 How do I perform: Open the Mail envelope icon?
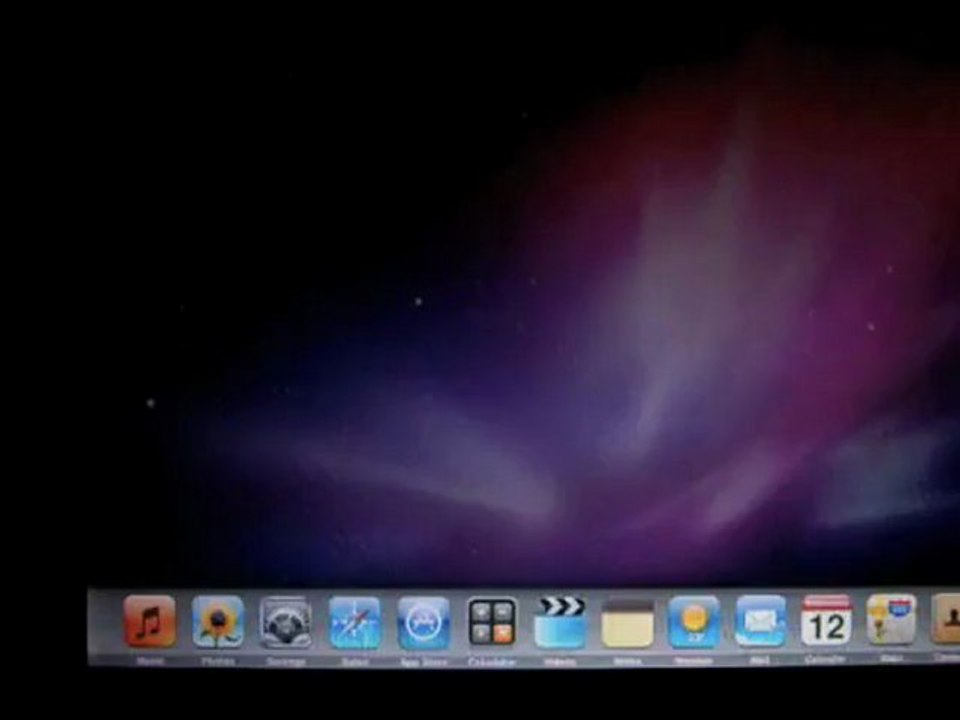click(x=760, y=621)
